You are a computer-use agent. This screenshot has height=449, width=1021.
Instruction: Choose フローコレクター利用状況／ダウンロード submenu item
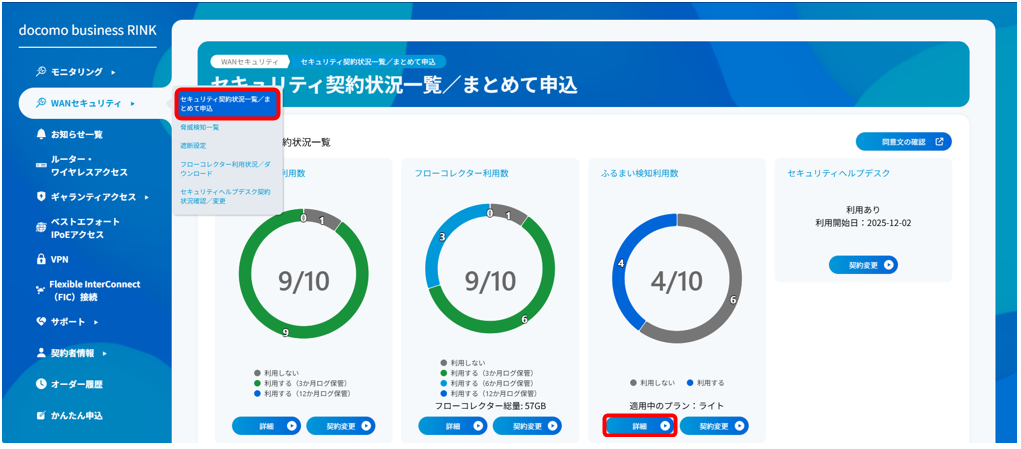pyautogui.click(x=226, y=166)
